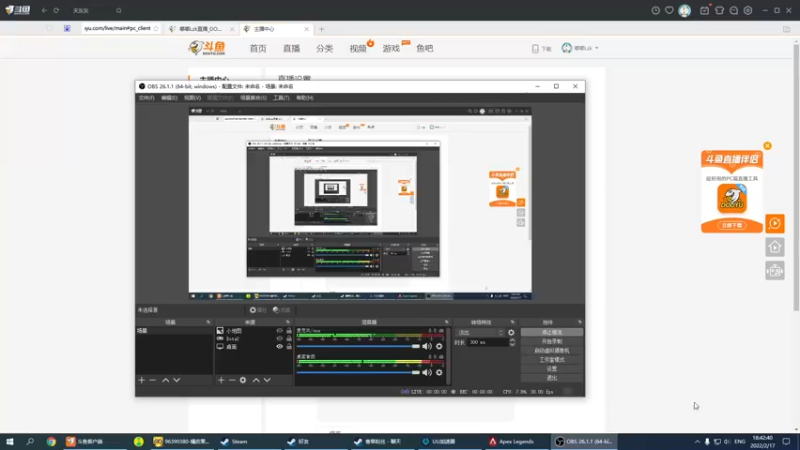800x450 pixels.
Task: Open OBS 工具(T) menu
Action: [281, 98]
